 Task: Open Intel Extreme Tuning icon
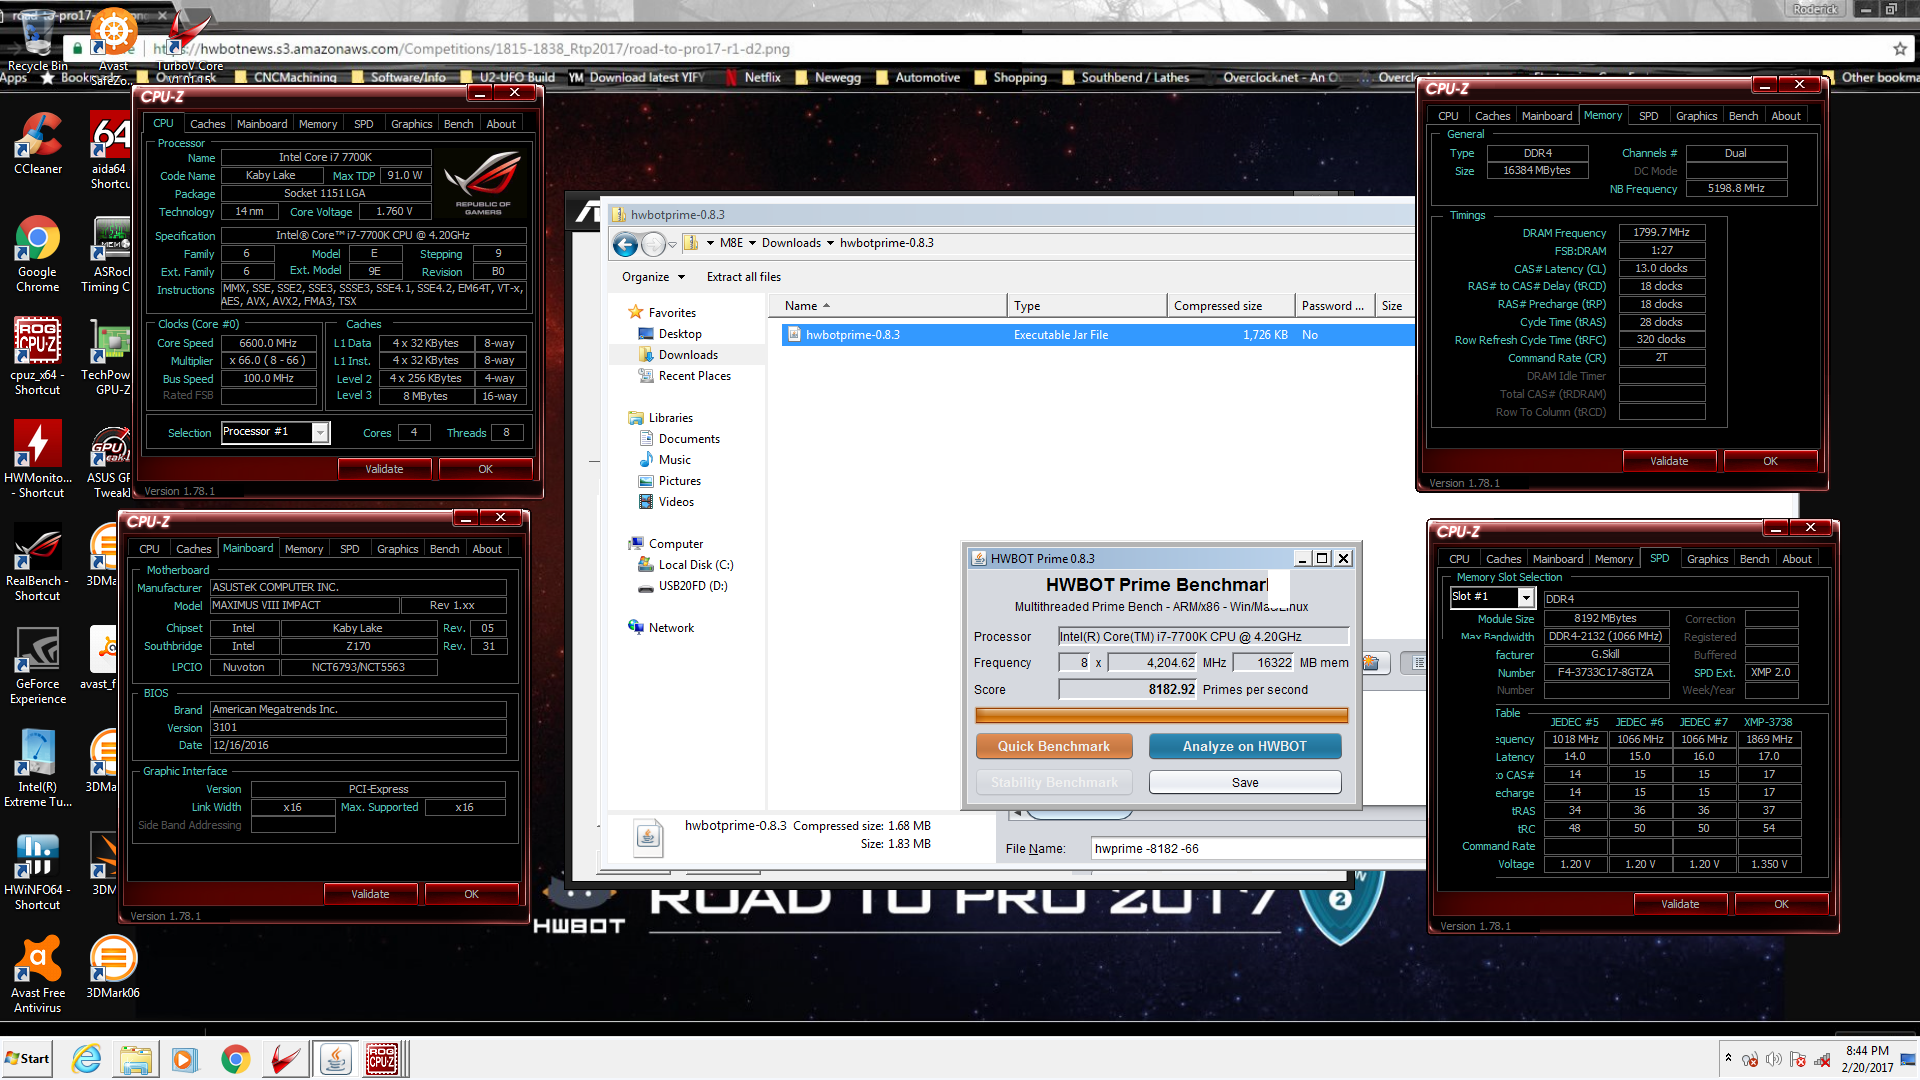pos(38,768)
